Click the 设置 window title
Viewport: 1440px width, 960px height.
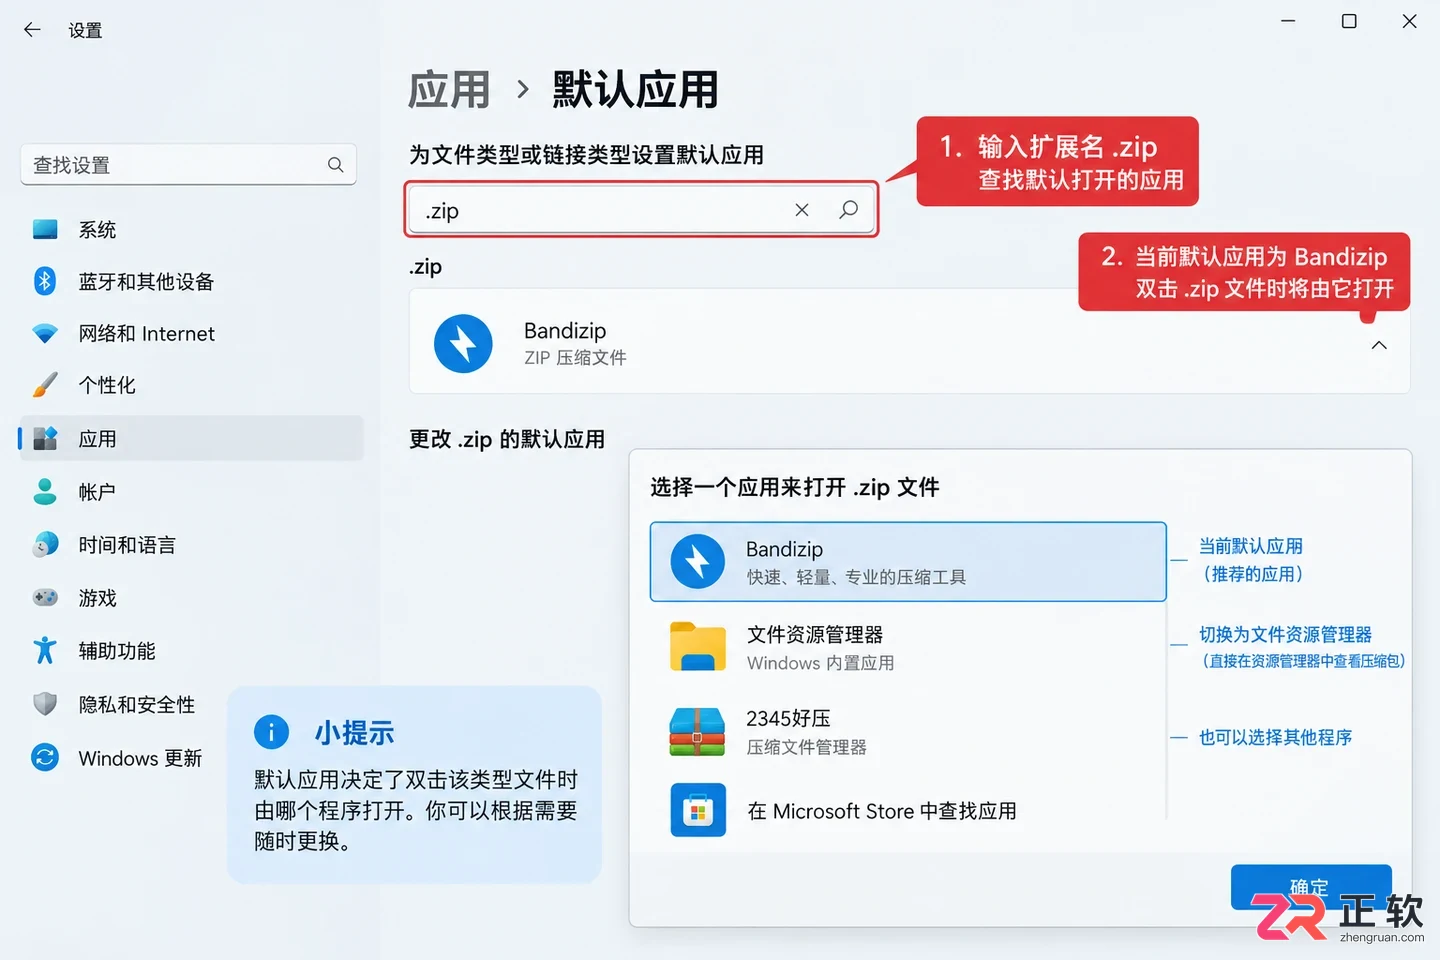pyautogui.click(x=85, y=31)
